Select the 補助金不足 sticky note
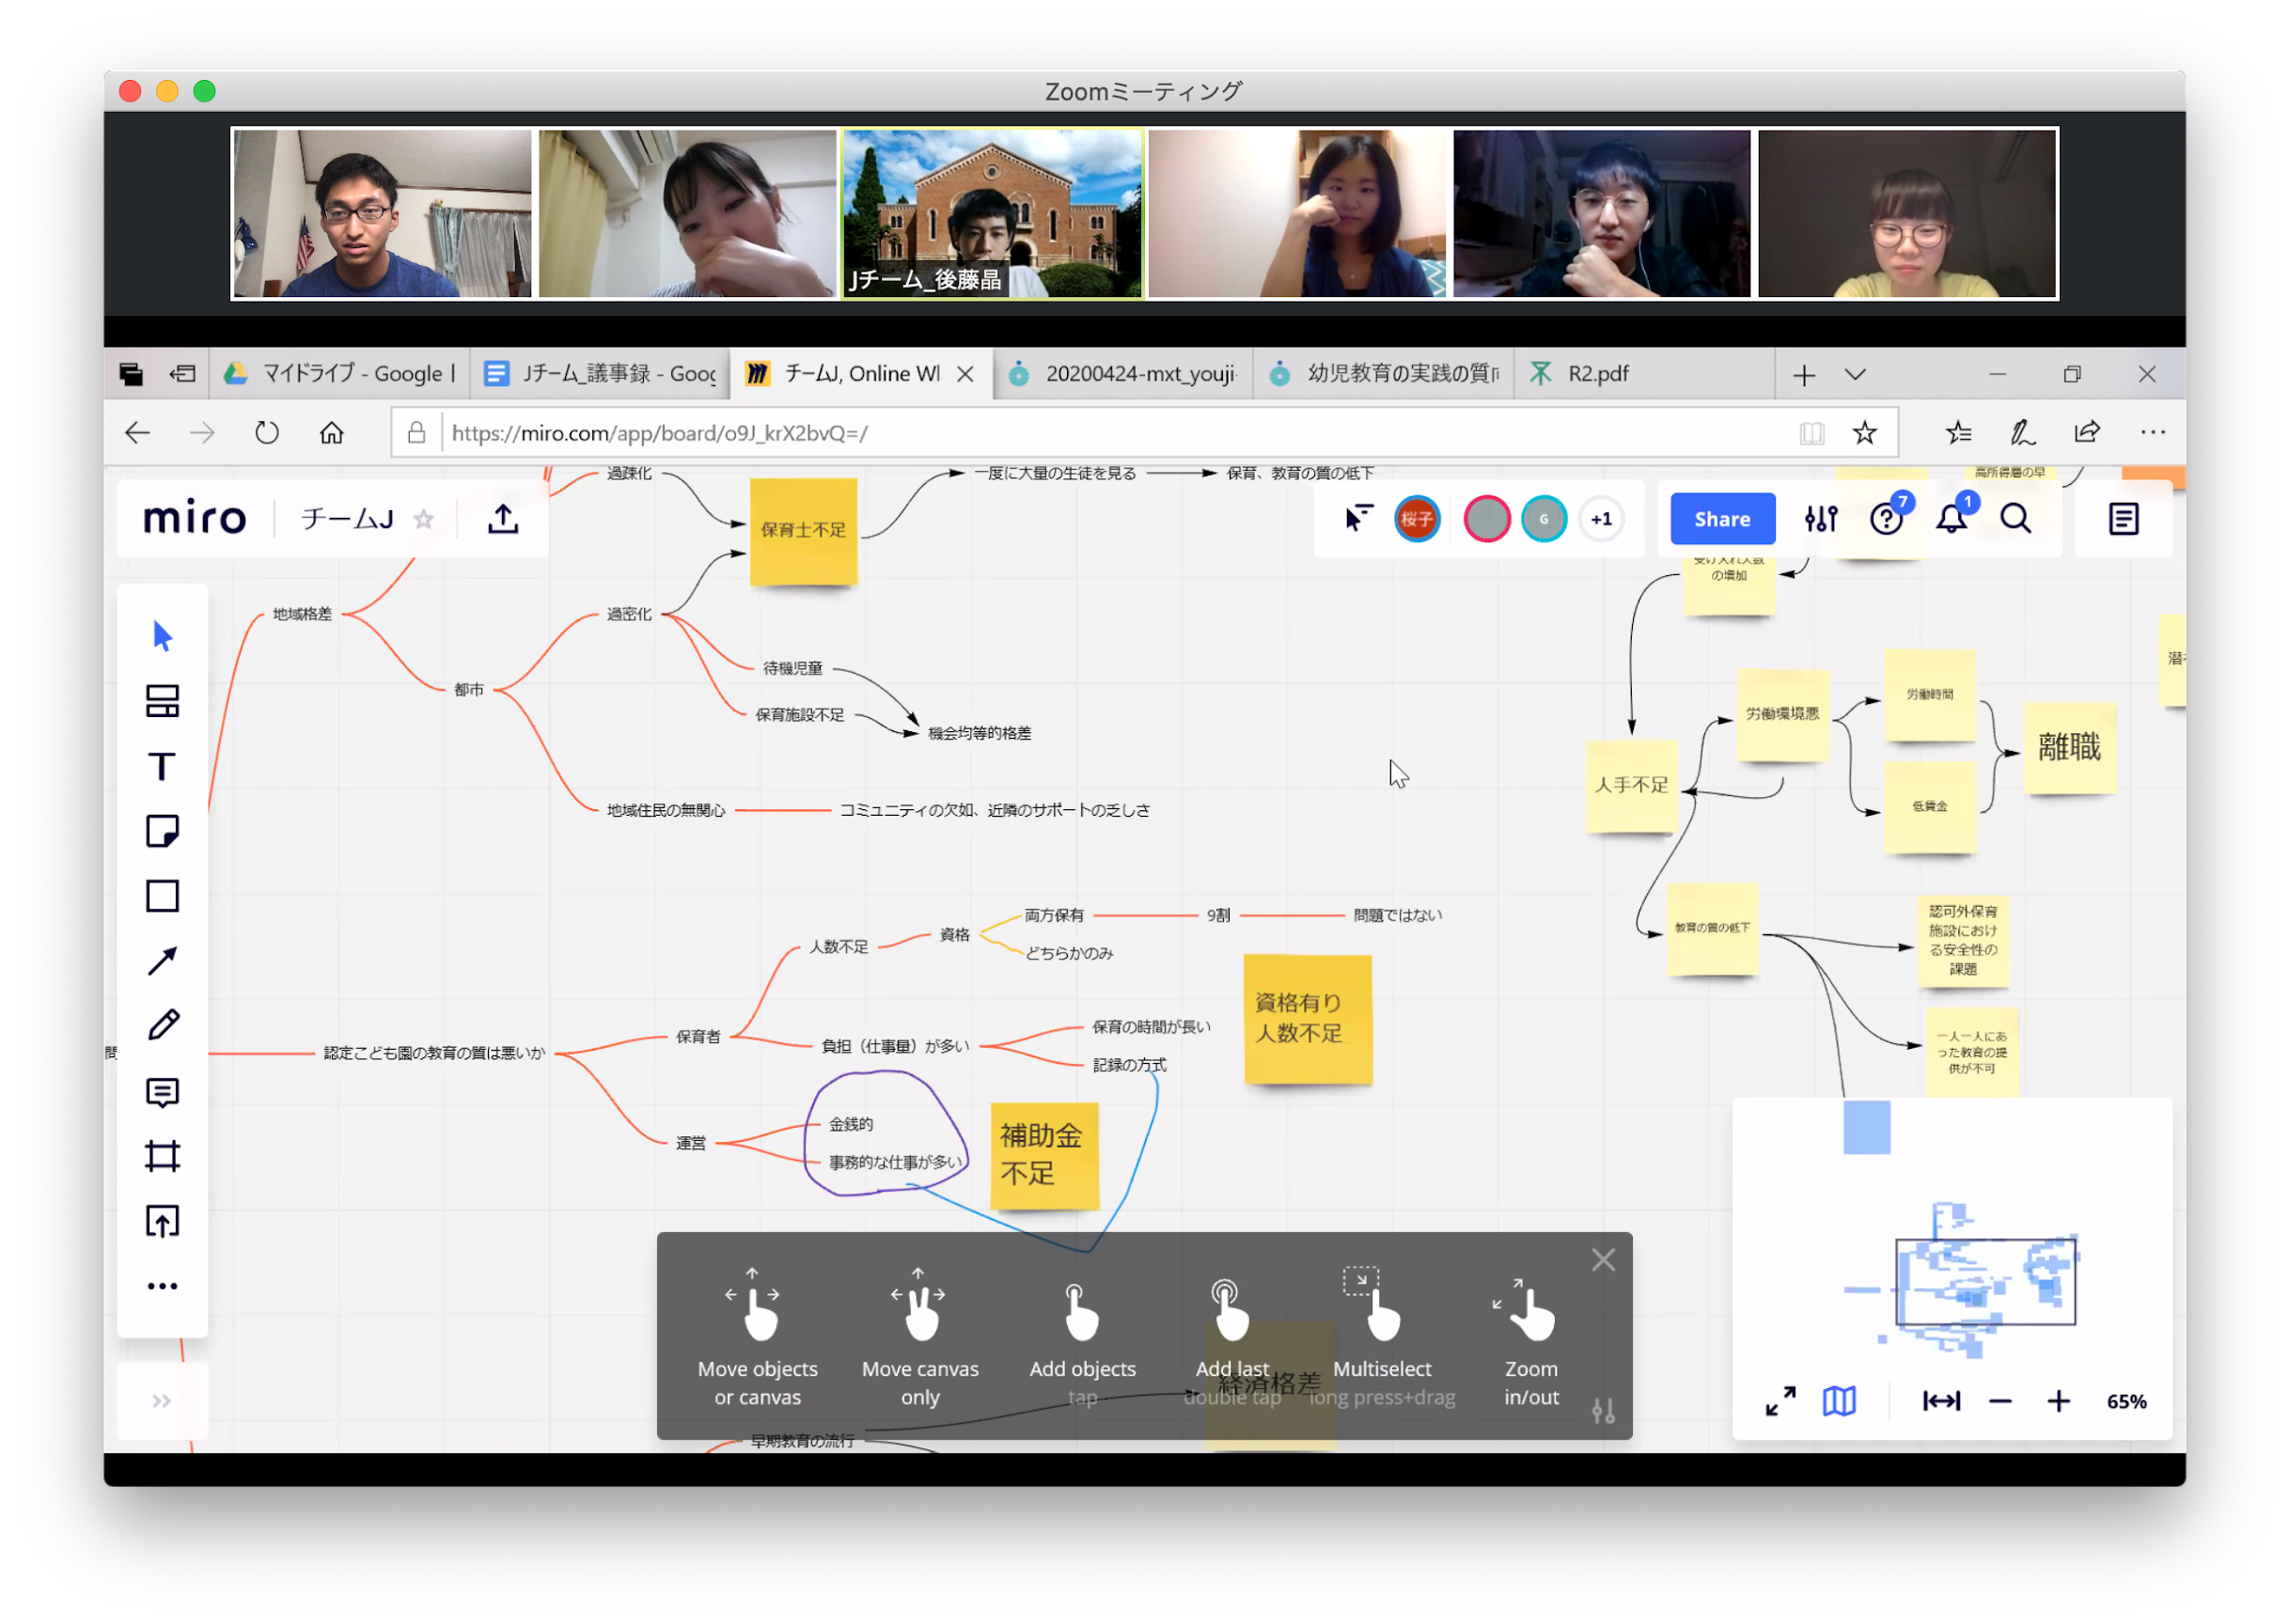 (1044, 1156)
